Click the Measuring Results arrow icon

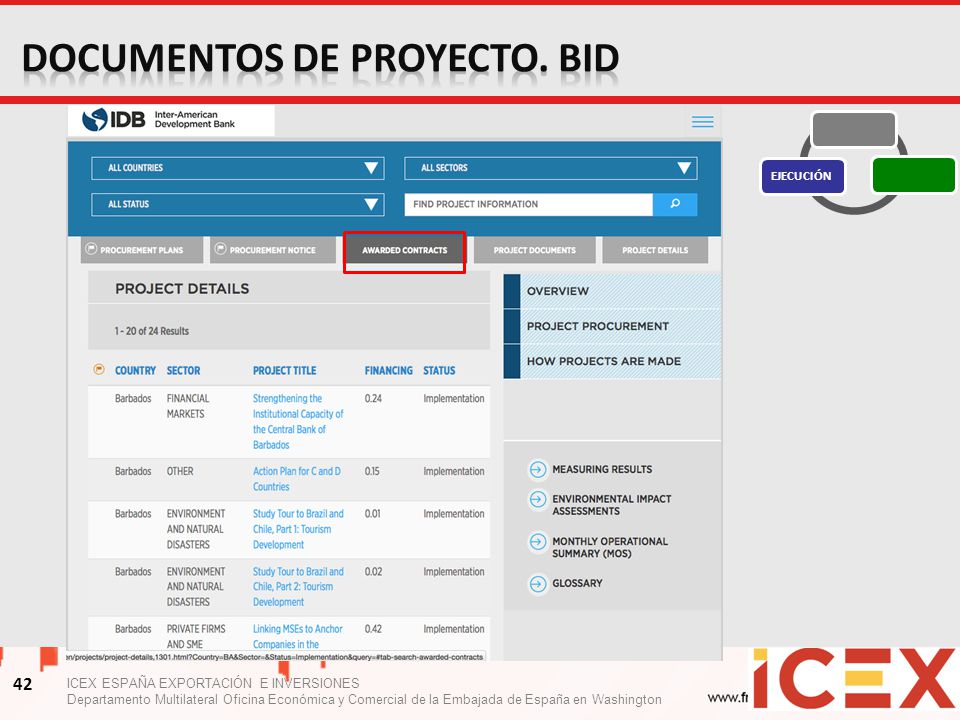pyautogui.click(x=538, y=470)
